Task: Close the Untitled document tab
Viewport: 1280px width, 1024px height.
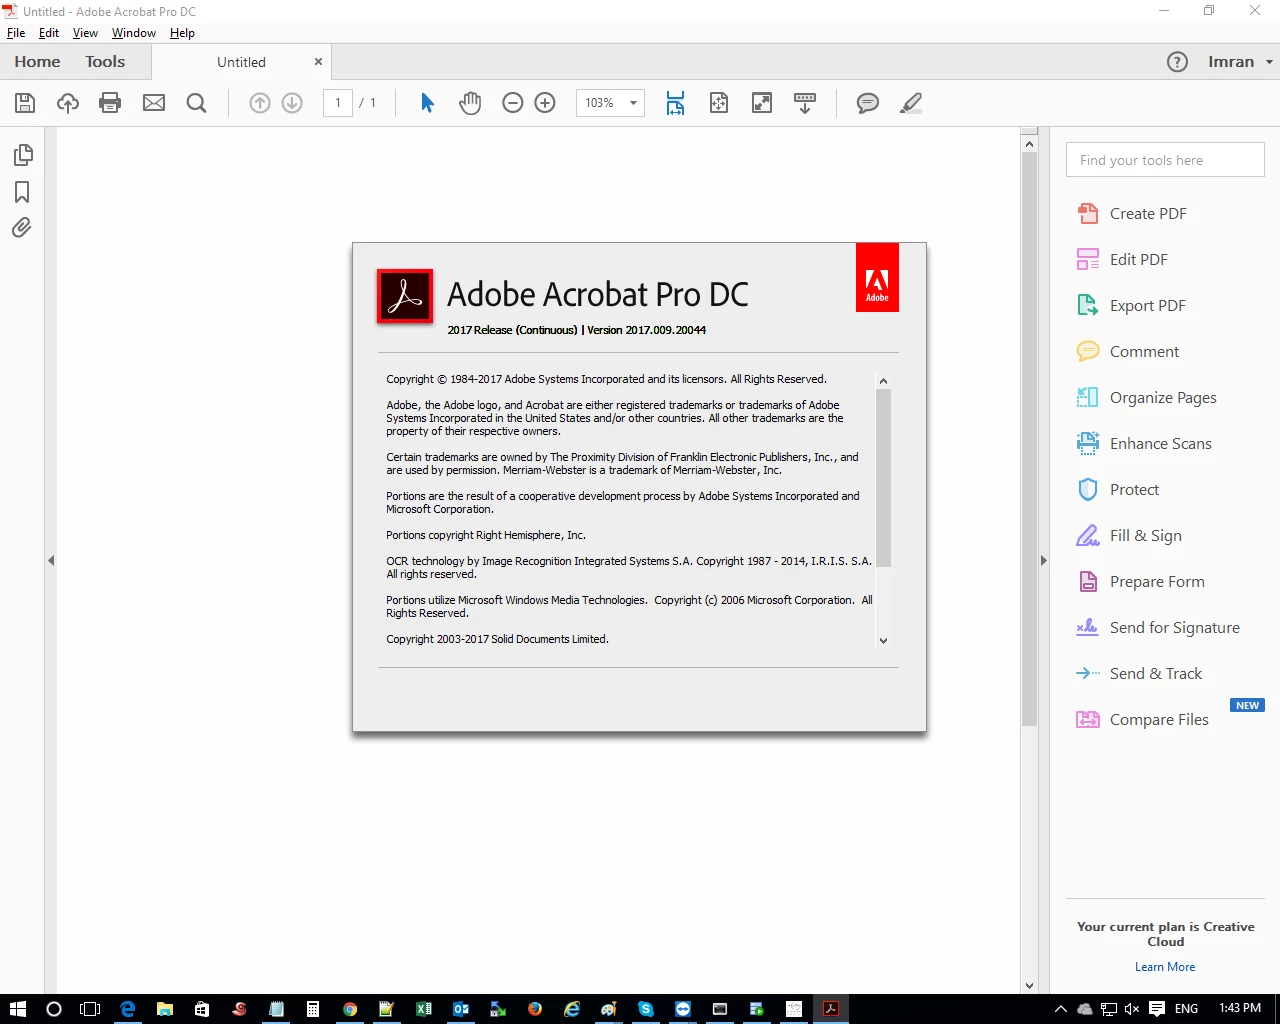Action: (x=318, y=62)
